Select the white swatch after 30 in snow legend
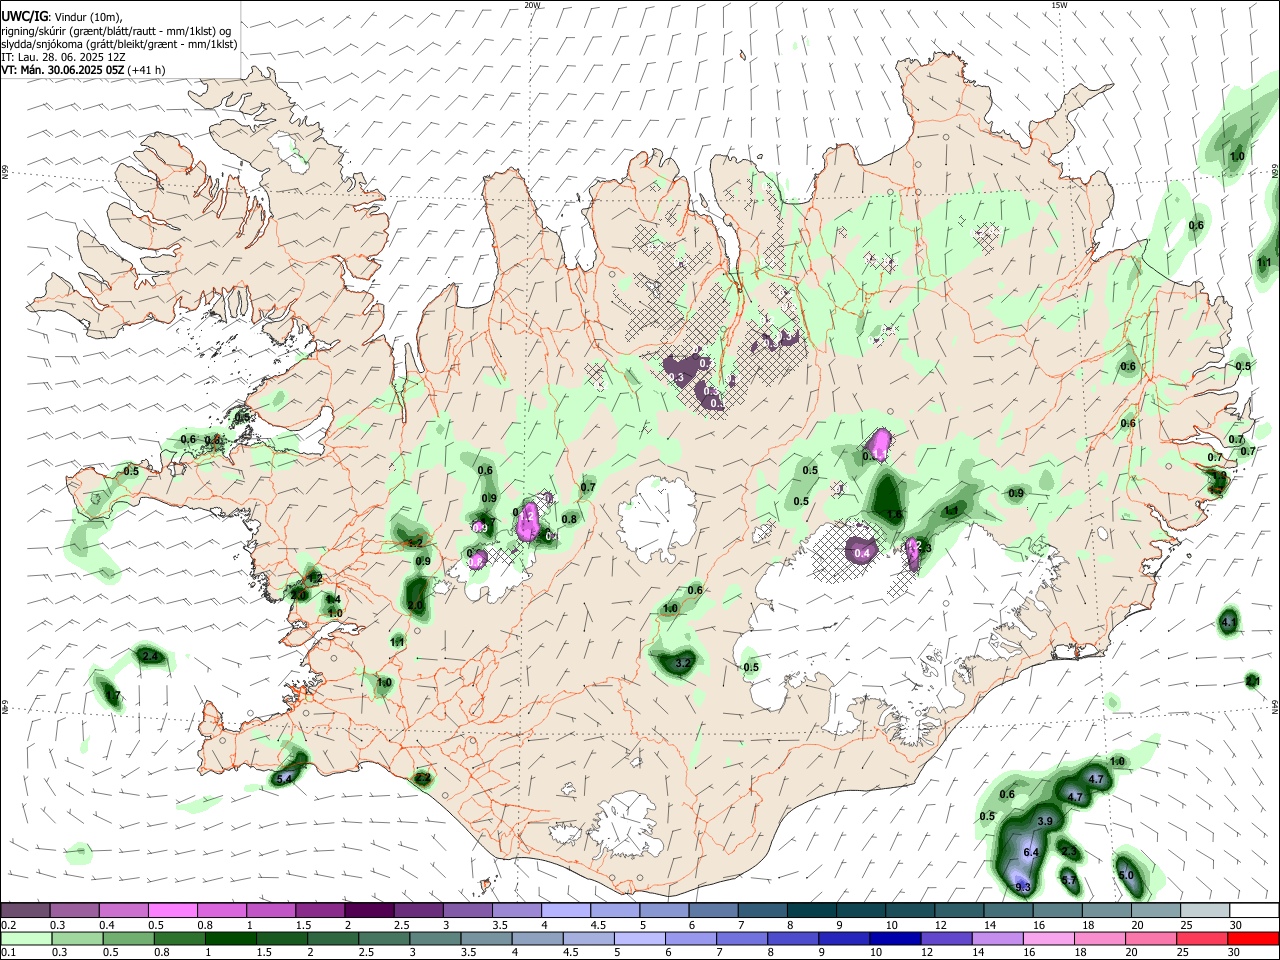The height and width of the screenshot is (960, 1280). click(x=1254, y=910)
